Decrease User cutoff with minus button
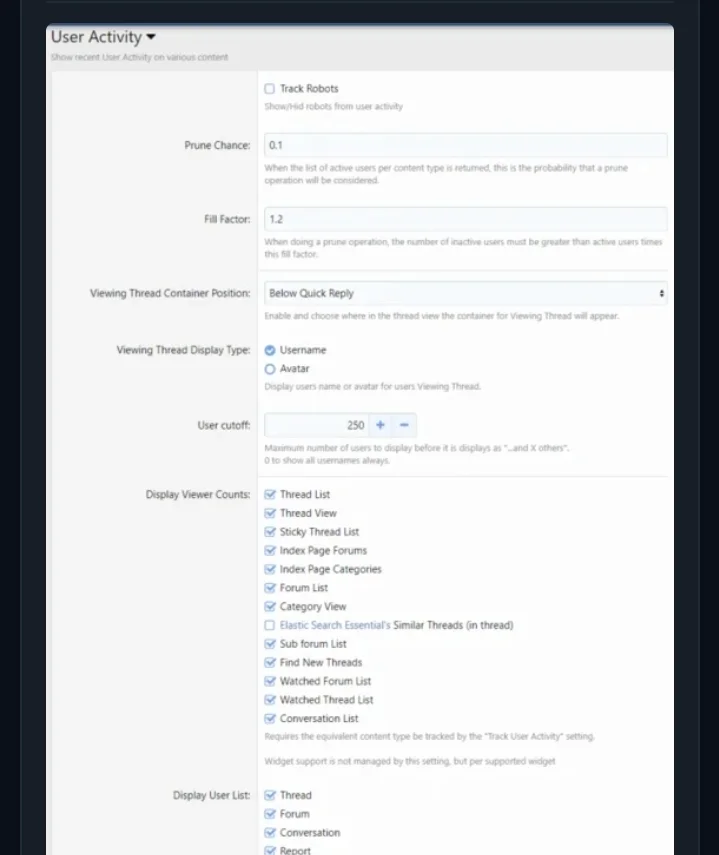 [404, 425]
